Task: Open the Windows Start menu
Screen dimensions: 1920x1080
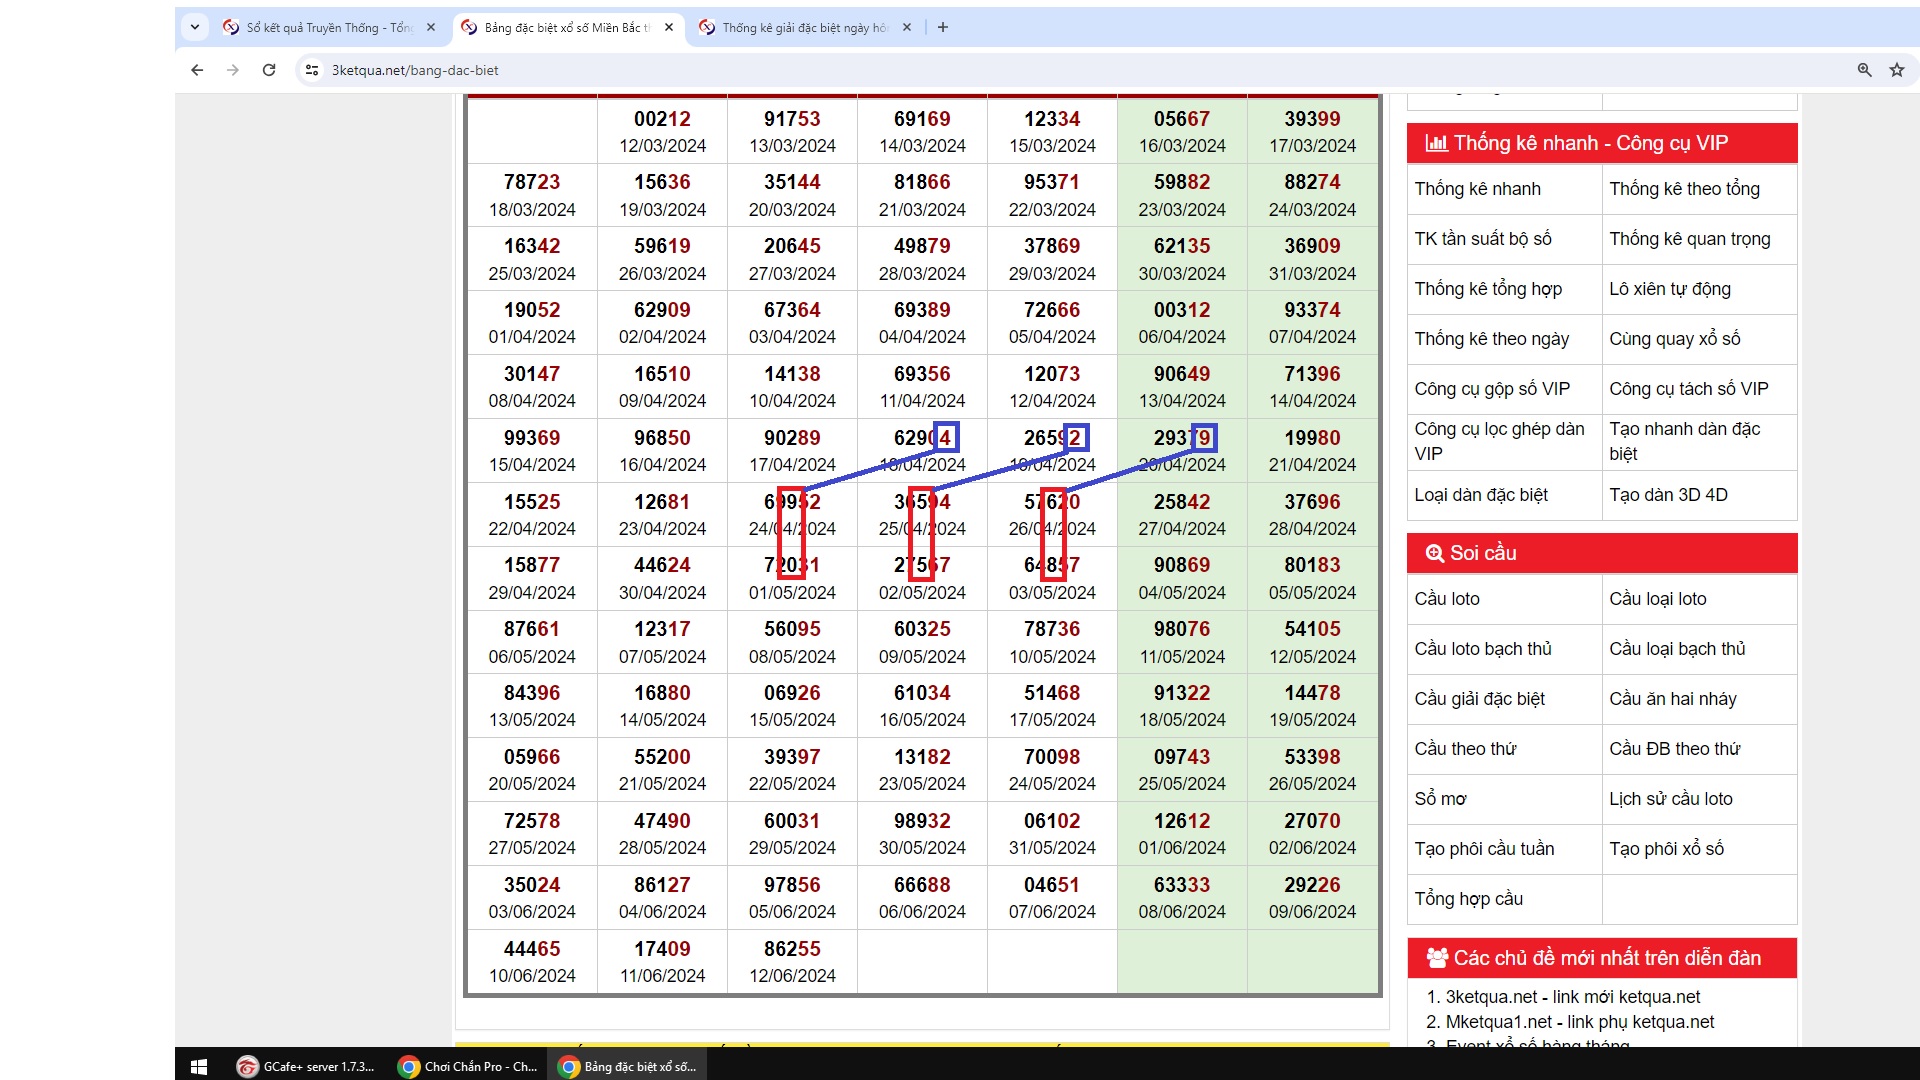Action: click(x=198, y=1066)
